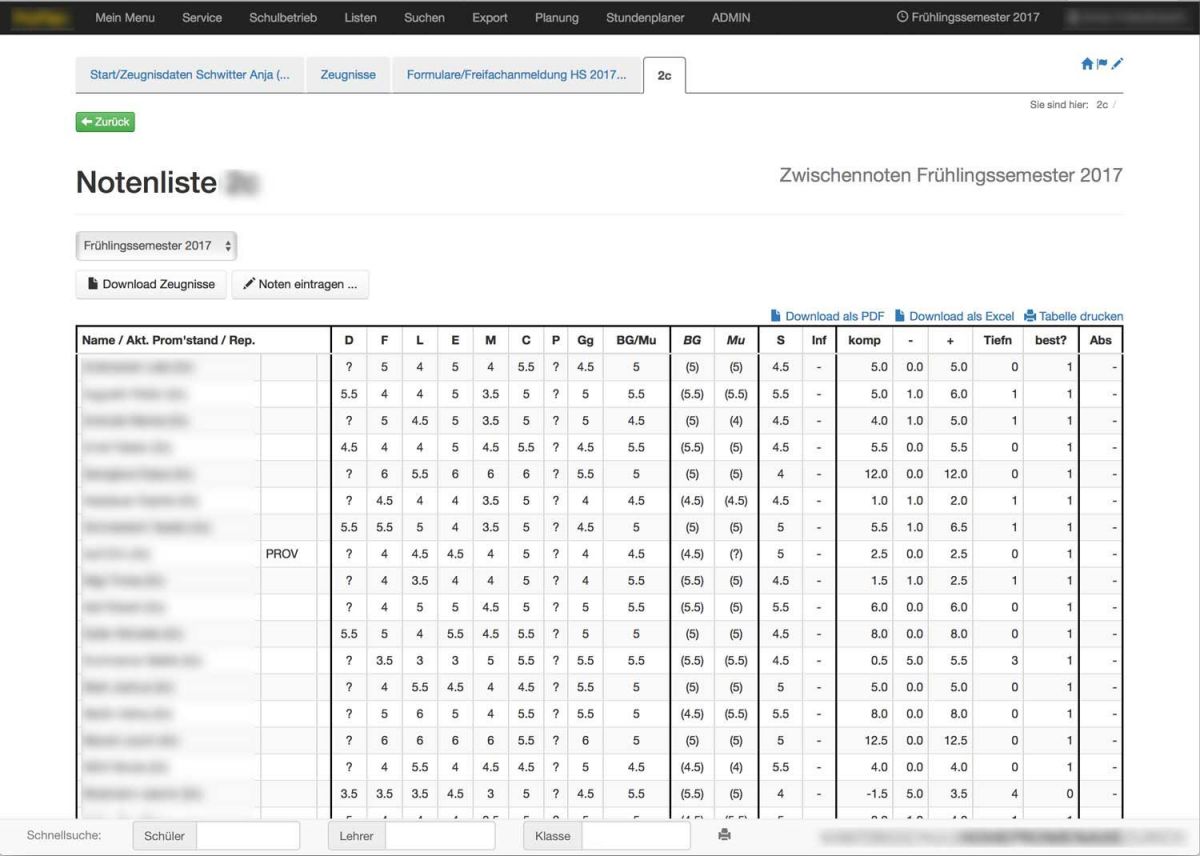Click the Noten eintragen button
Screen dimensions: 1200x856
pos(300,284)
